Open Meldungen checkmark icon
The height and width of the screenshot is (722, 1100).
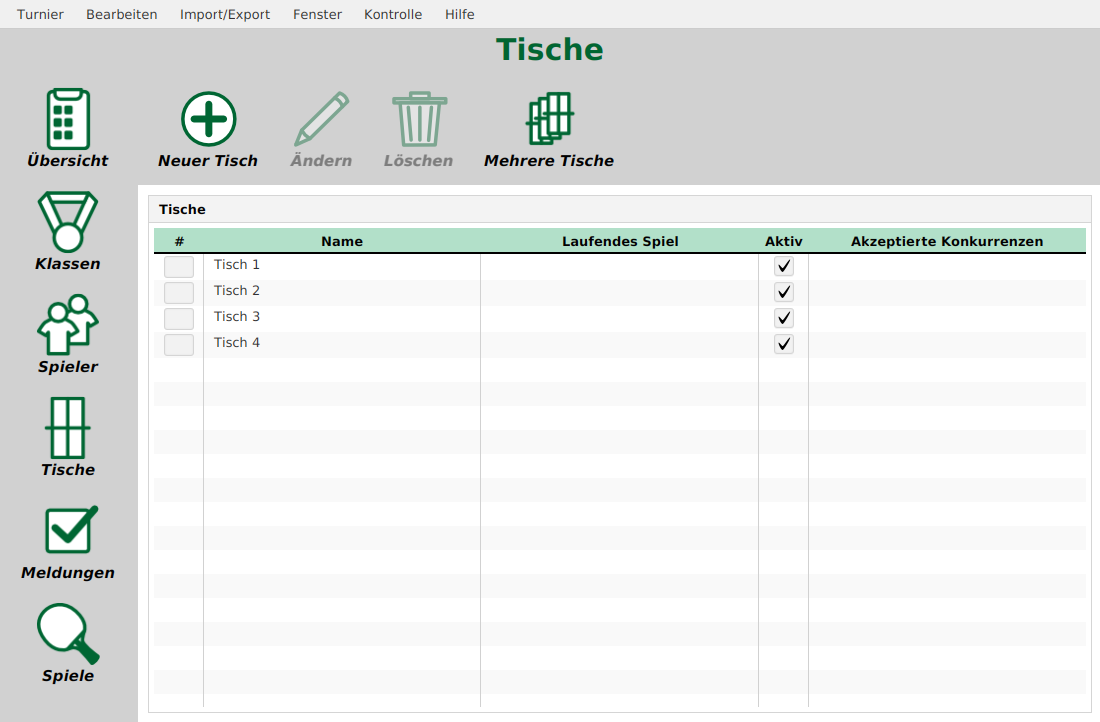(68, 531)
